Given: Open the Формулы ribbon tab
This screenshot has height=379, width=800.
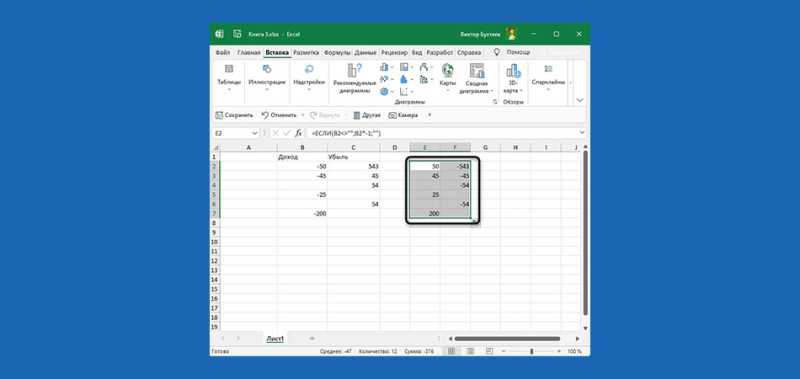Looking at the screenshot, I should [337, 53].
